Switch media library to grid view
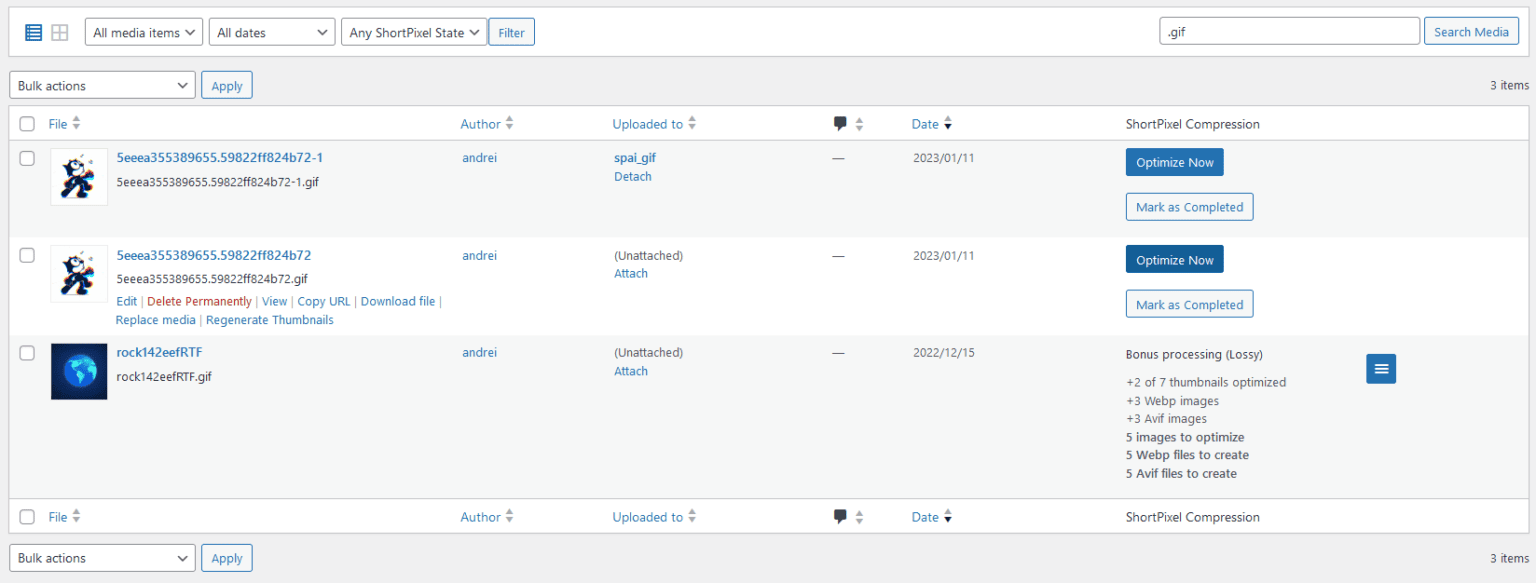1536x583 pixels. point(59,31)
